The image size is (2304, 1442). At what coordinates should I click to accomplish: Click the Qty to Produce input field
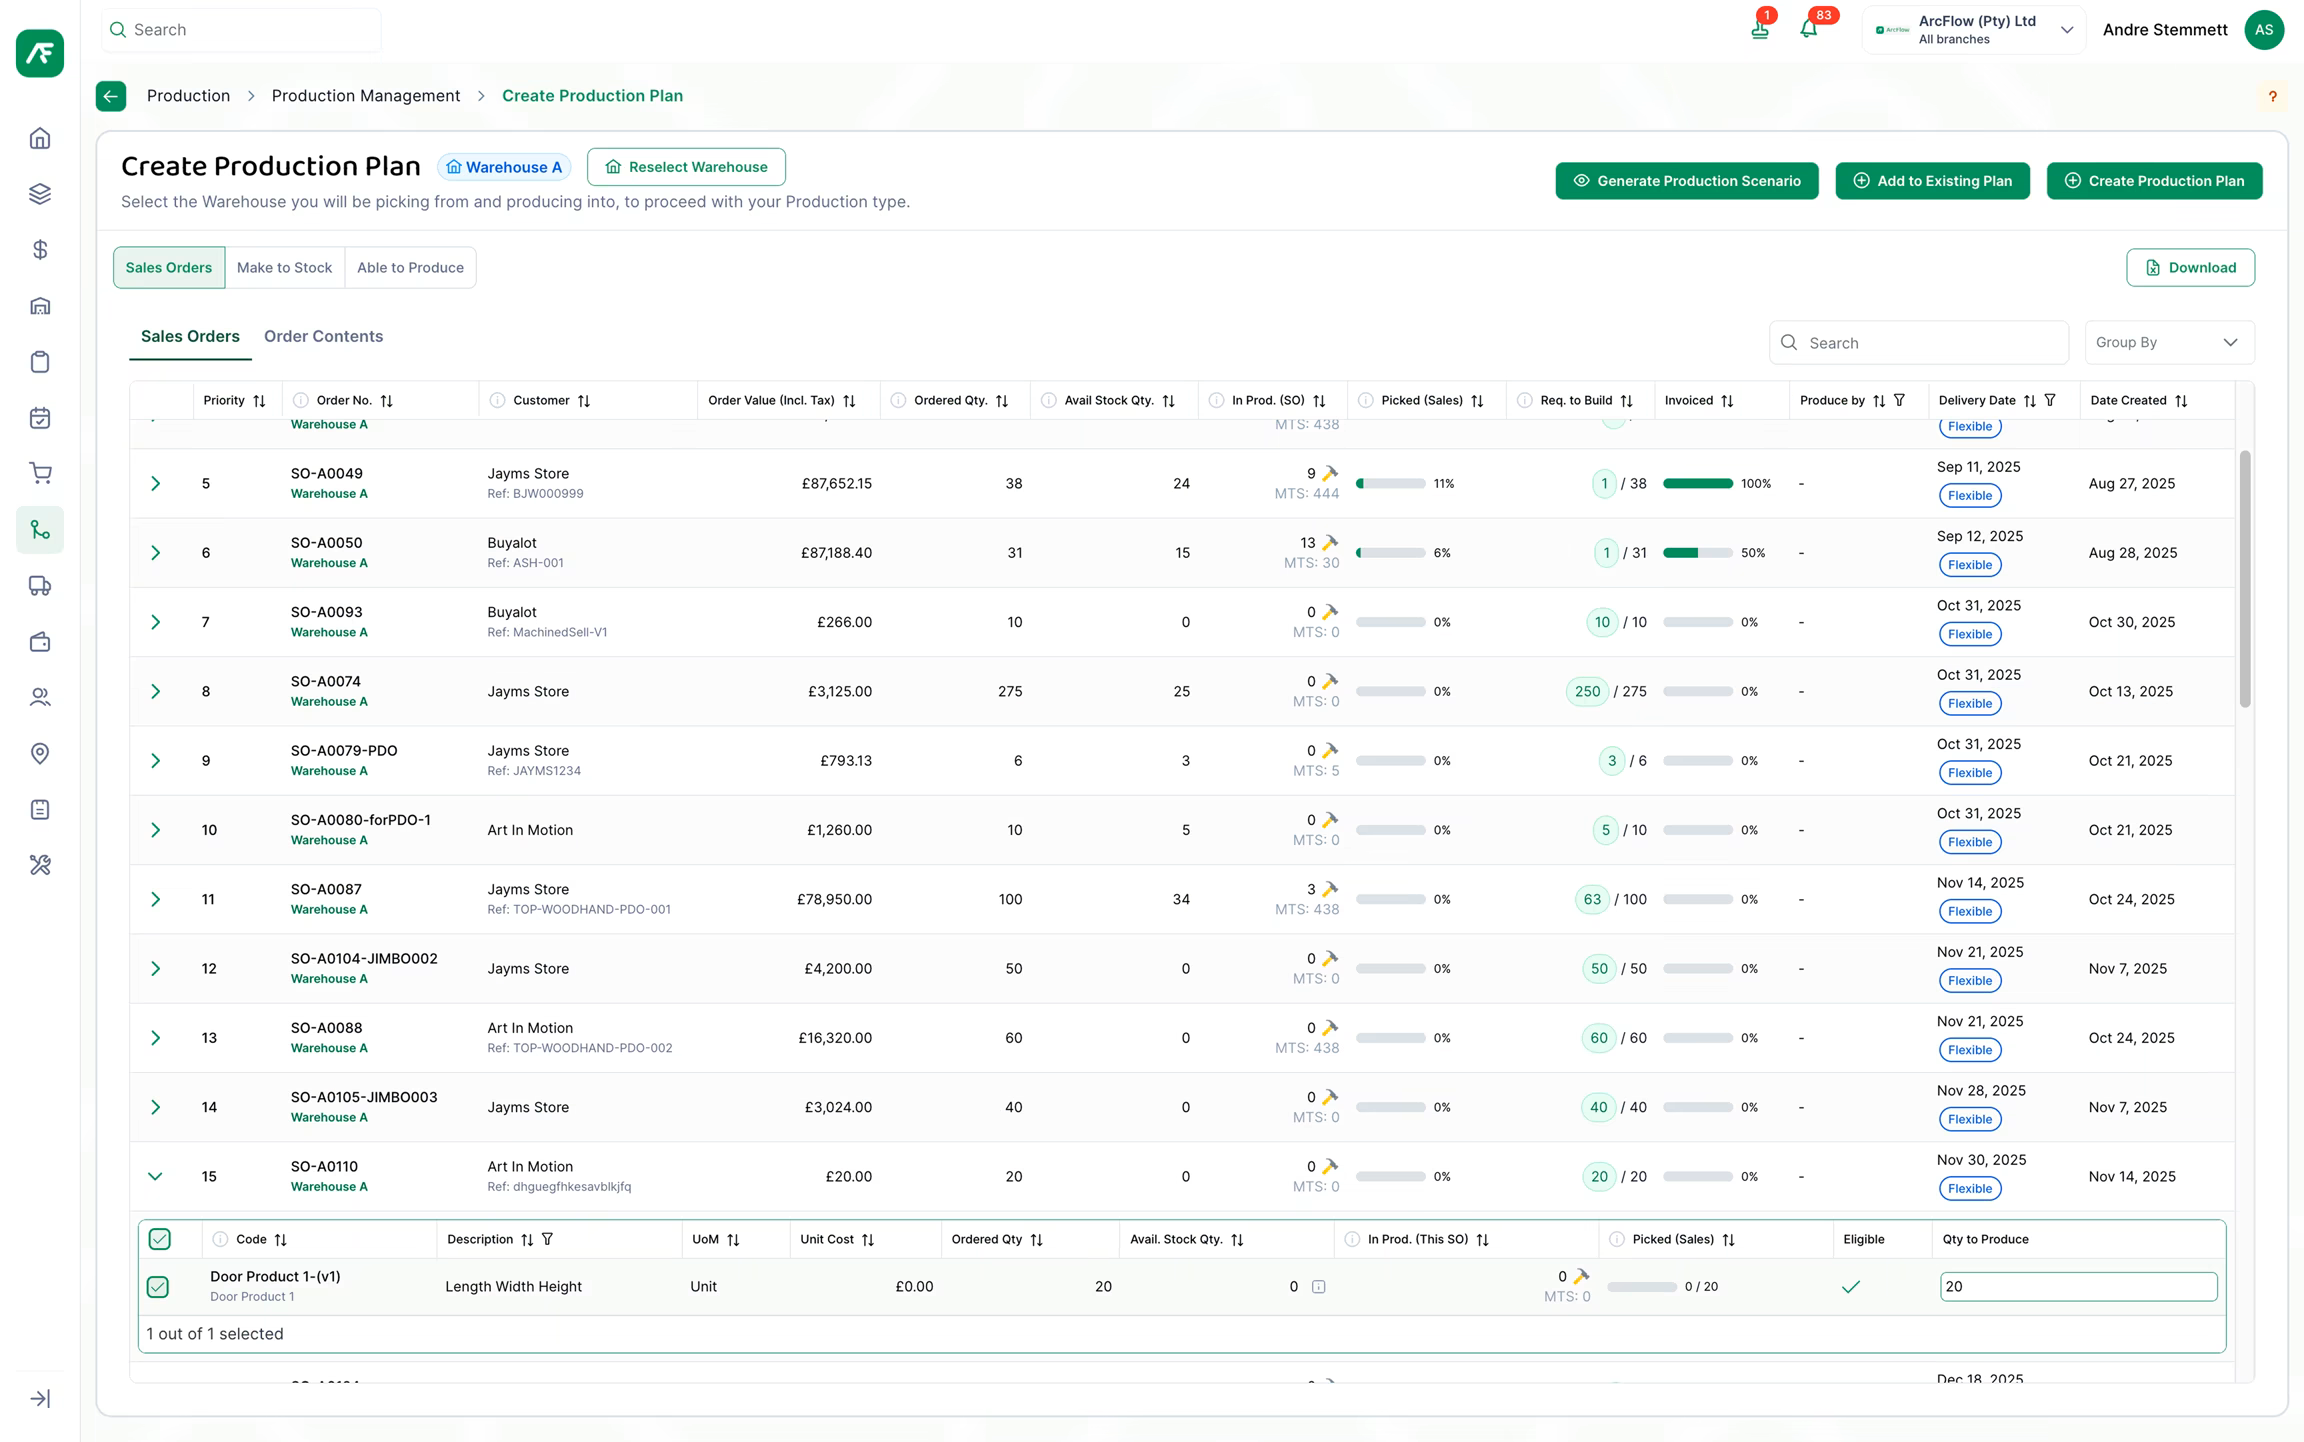click(2078, 1286)
